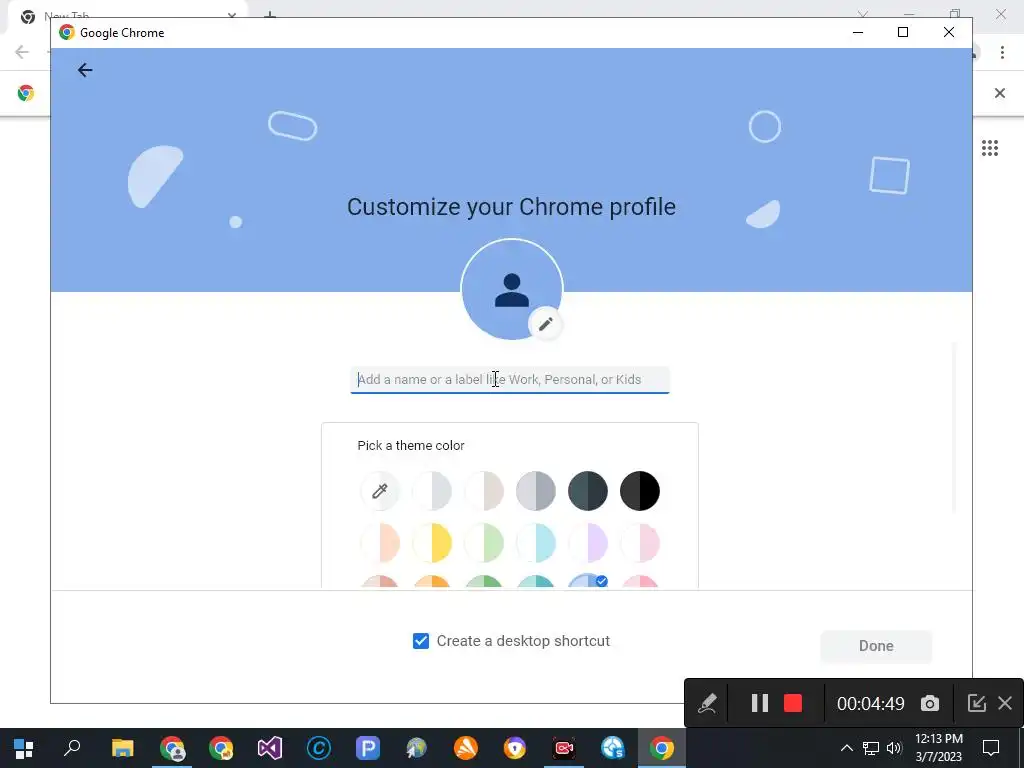Uncheck Create a desktop shortcut
Image resolution: width=1024 pixels, height=768 pixels.
click(x=421, y=641)
